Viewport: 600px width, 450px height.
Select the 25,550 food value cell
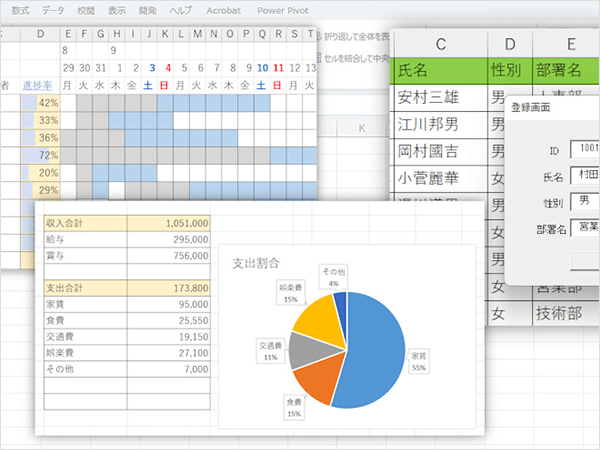[x=168, y=321]
